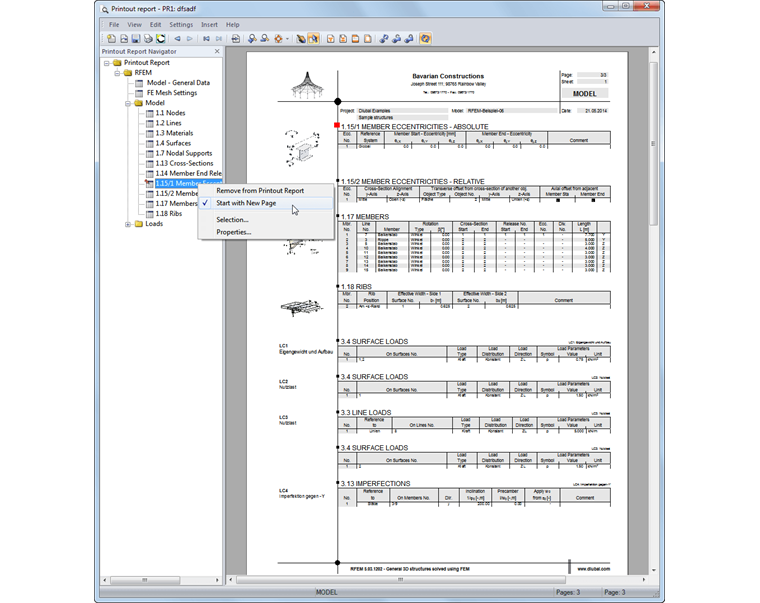The image size is (760, 603).
Task: Collapse the Model folder node
Action: [x=128, y=103]
